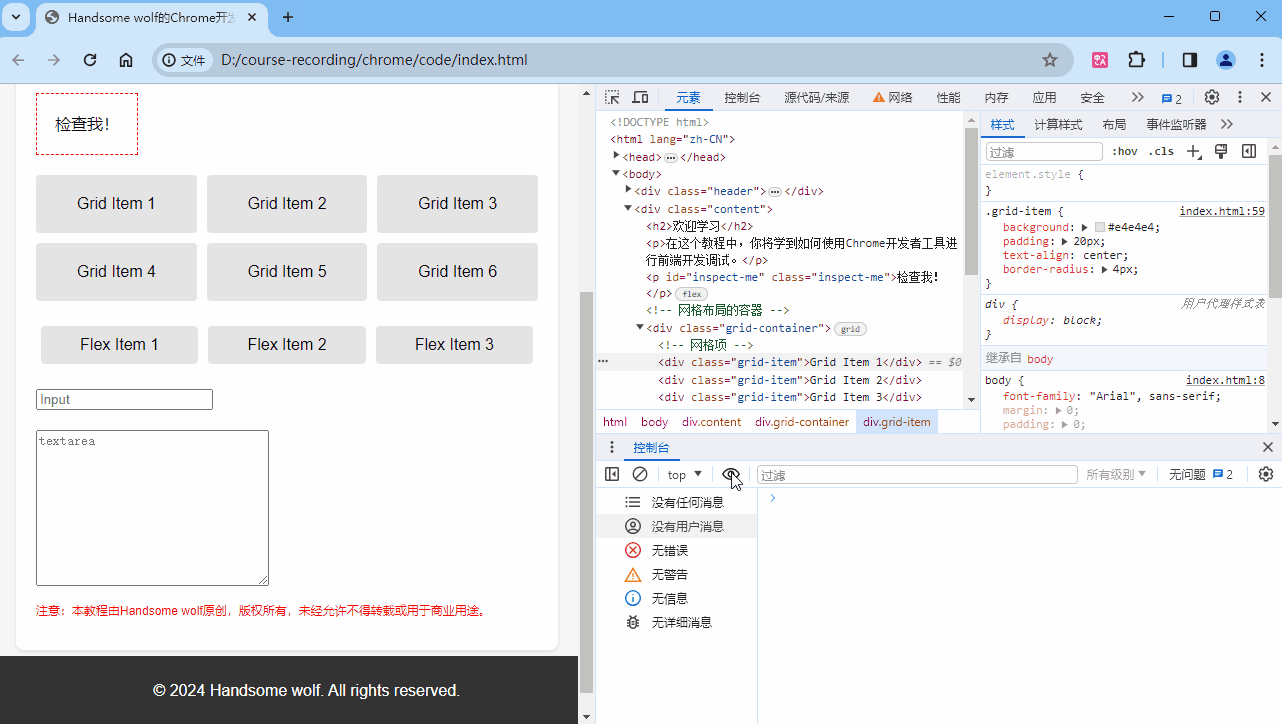Toggle the flex badge in DOM tree
This screenshot has height=724, width=1282.
[x=691, y=294]
